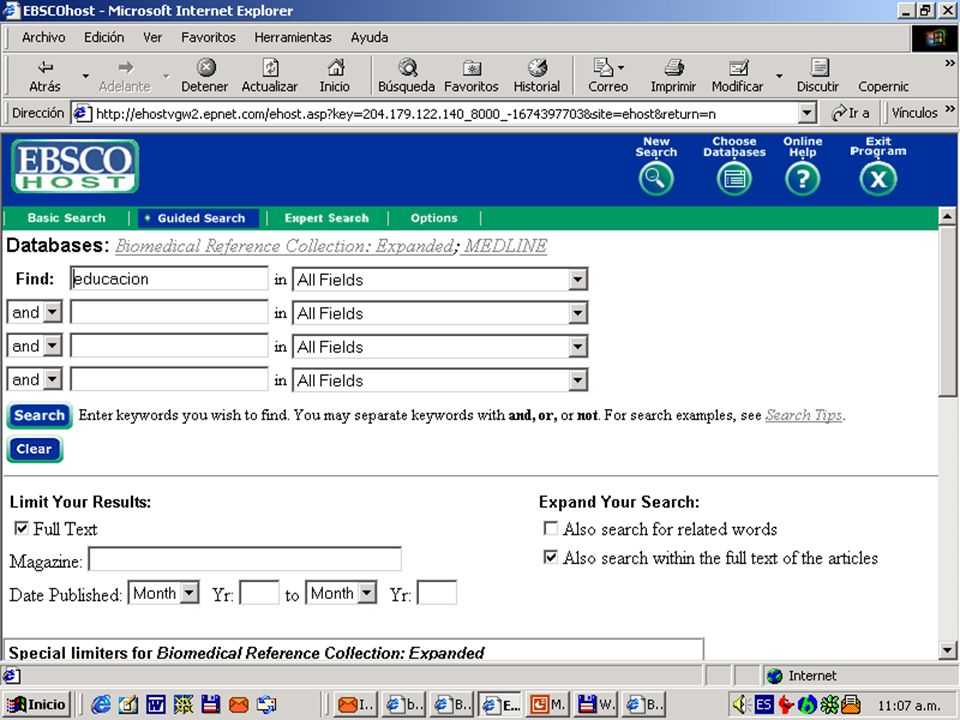The image size is (960, 720).
Task: Click the page scrollbar up arrow
Action: pyautogui.click(x=947, y=216)
